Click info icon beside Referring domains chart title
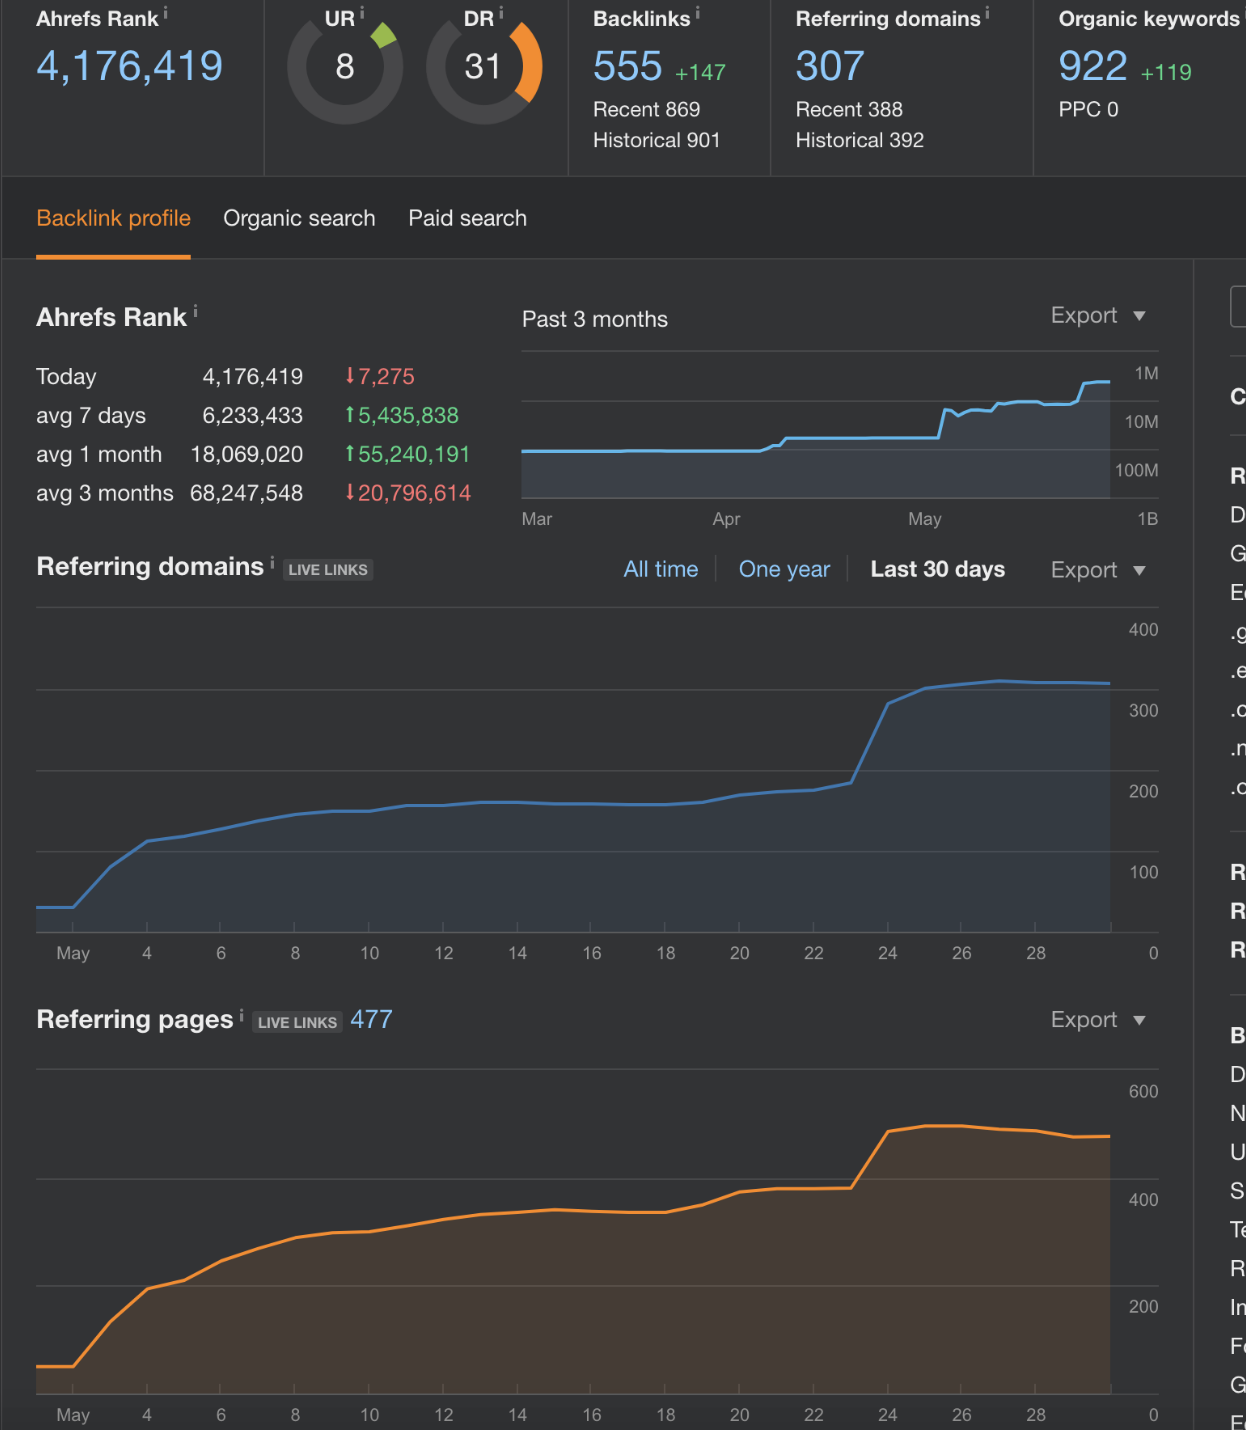The width and height of the screenshot is (1246, 1430). click(272, 563)
